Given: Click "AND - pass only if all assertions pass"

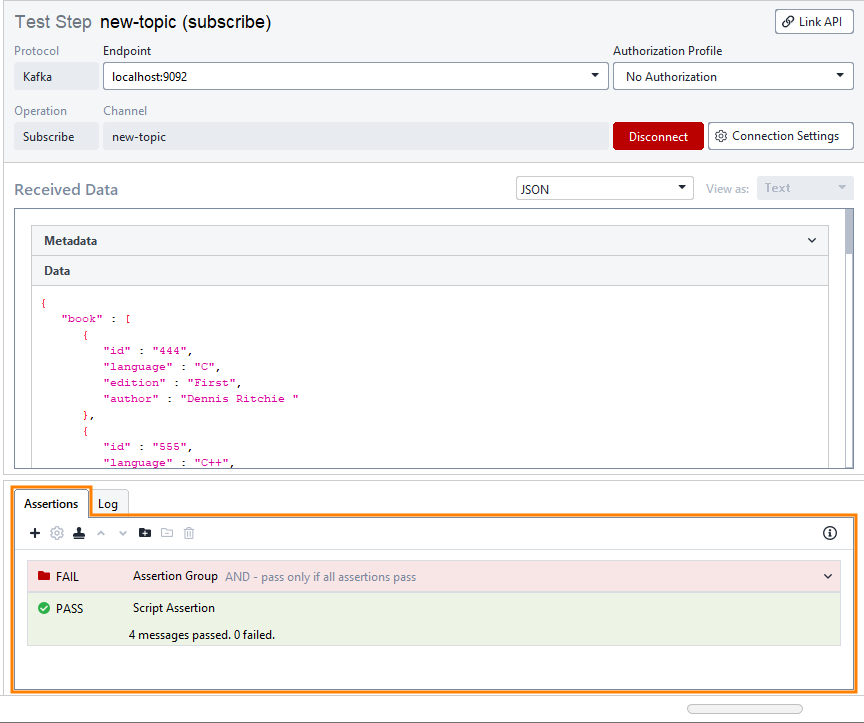Looking at the screenshot, I should click(321, 577).
